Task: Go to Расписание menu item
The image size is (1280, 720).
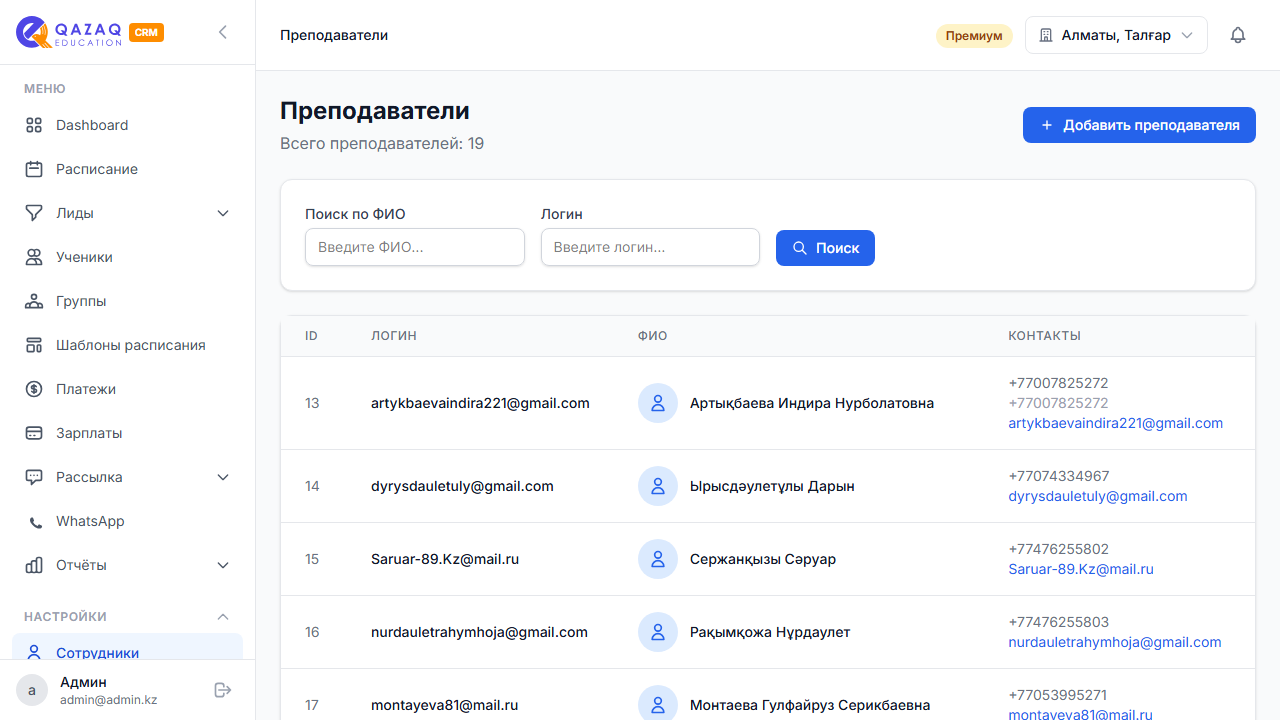Action: tap(127, 169)
